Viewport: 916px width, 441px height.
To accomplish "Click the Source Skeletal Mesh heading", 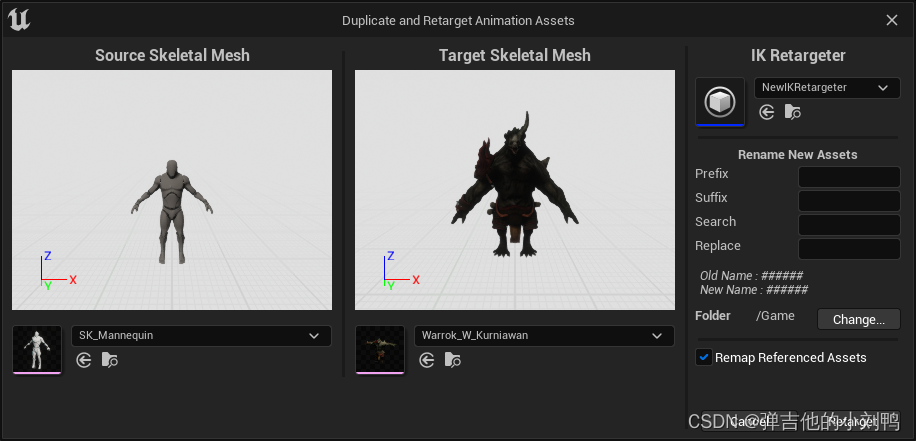I will (172, 55).
